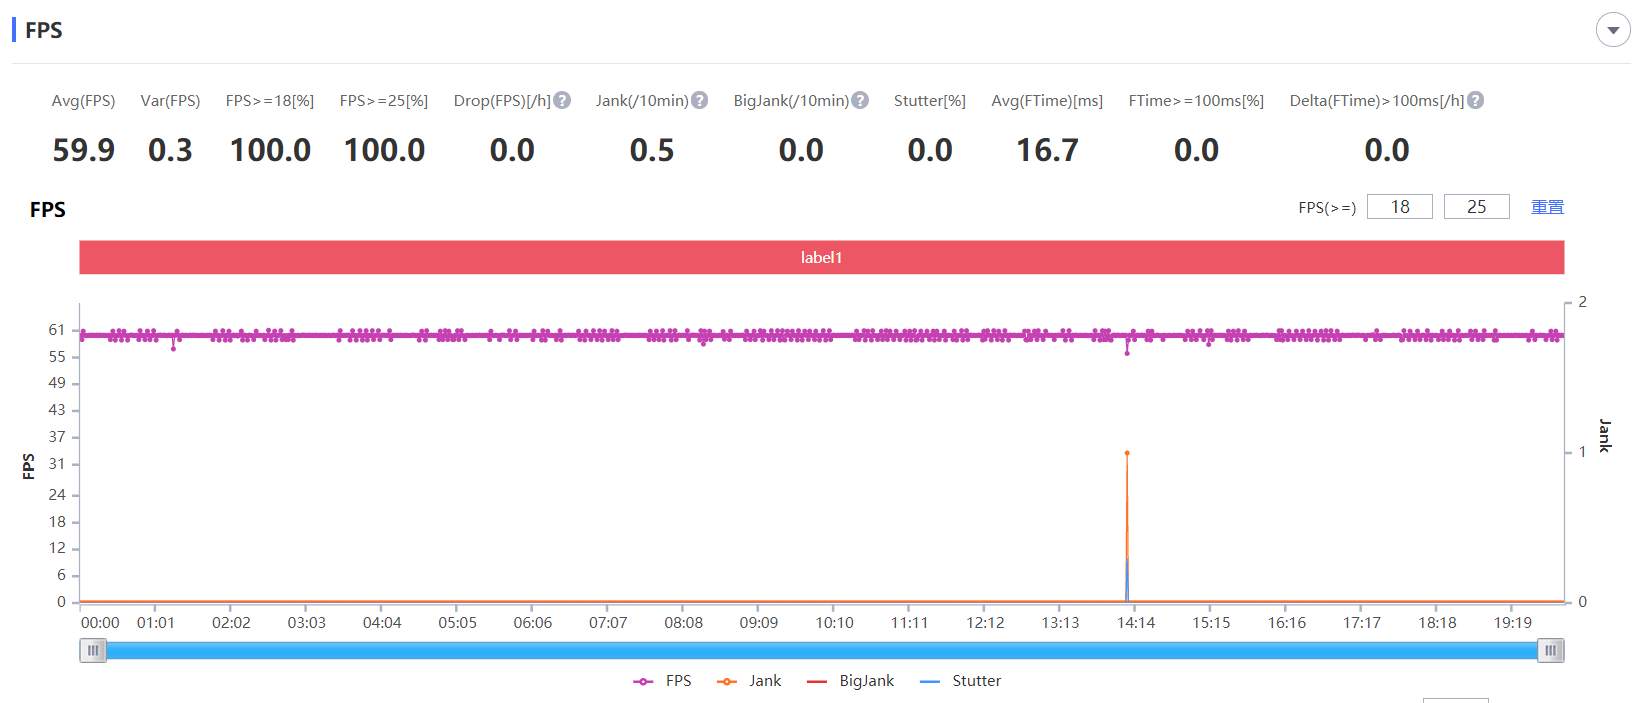Click the FPS dip point near 14:14

[1127, 353]
